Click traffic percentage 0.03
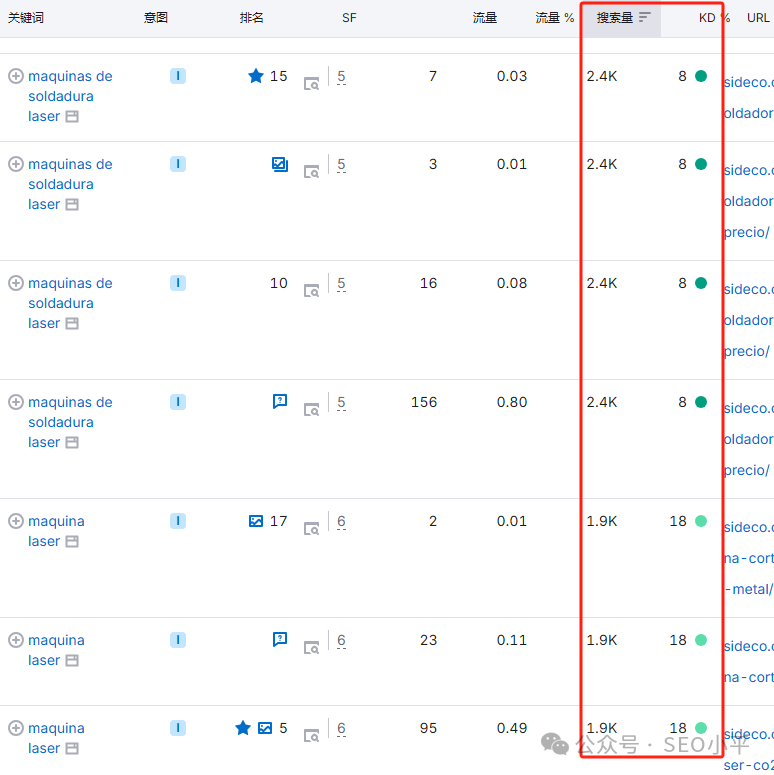Screen dimensions: 774x775 tap(512, 76)
